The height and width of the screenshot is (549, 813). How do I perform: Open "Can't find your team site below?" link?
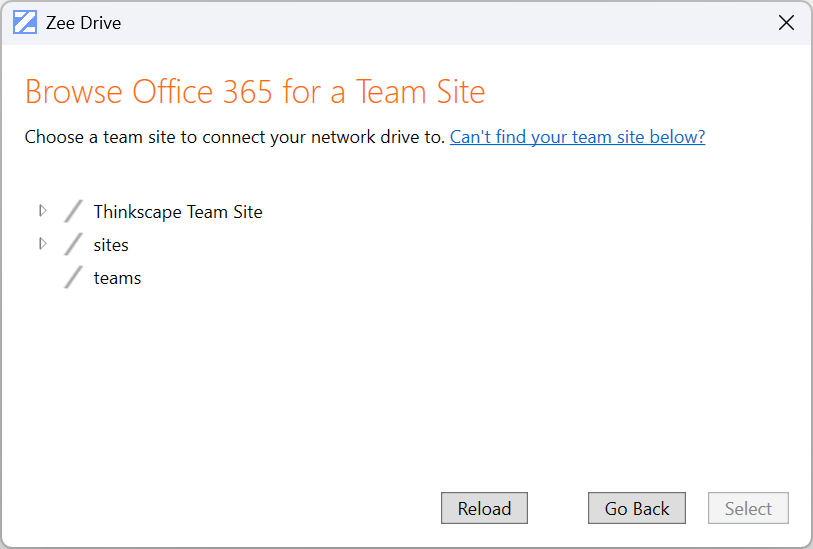[x=577, y=137]
